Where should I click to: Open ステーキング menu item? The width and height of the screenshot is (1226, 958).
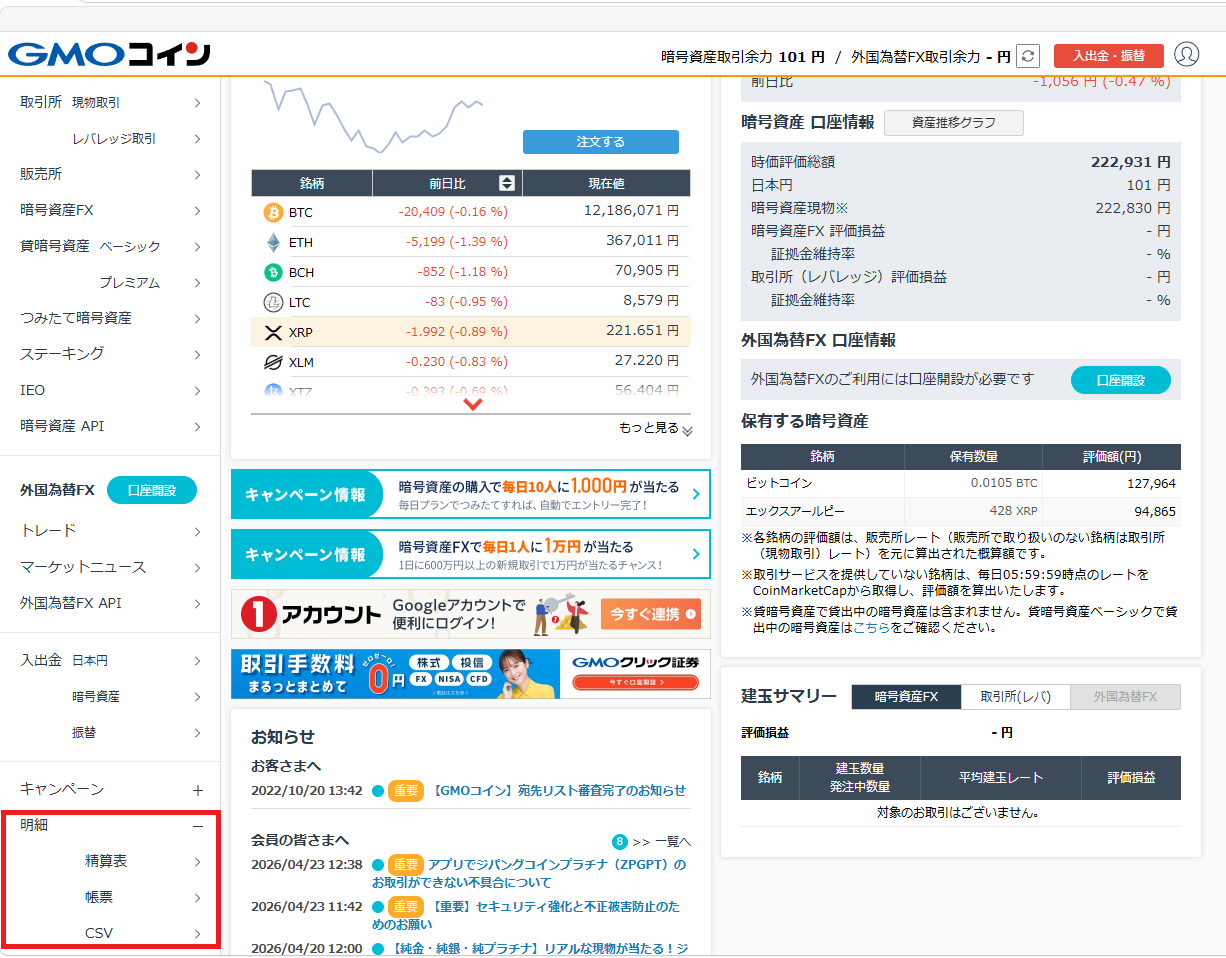[x=110, y=354]
